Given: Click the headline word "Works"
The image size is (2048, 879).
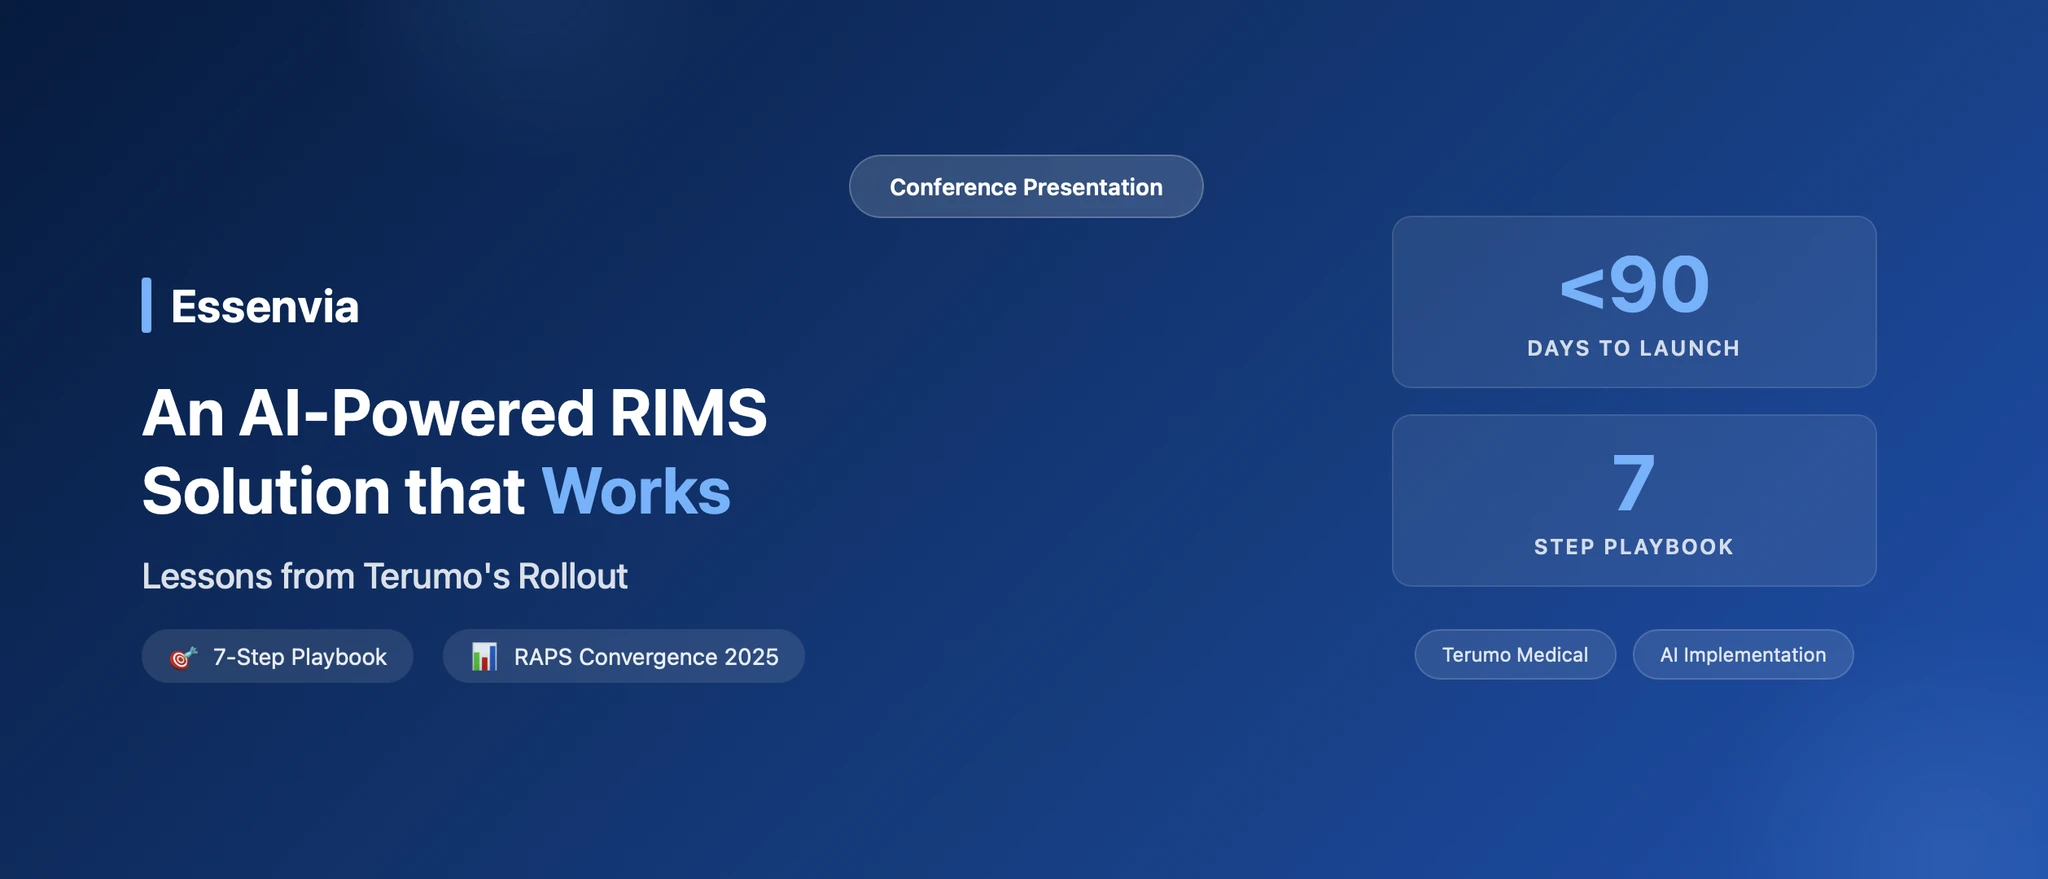Looking at the screenshot, I should (636, 491).
